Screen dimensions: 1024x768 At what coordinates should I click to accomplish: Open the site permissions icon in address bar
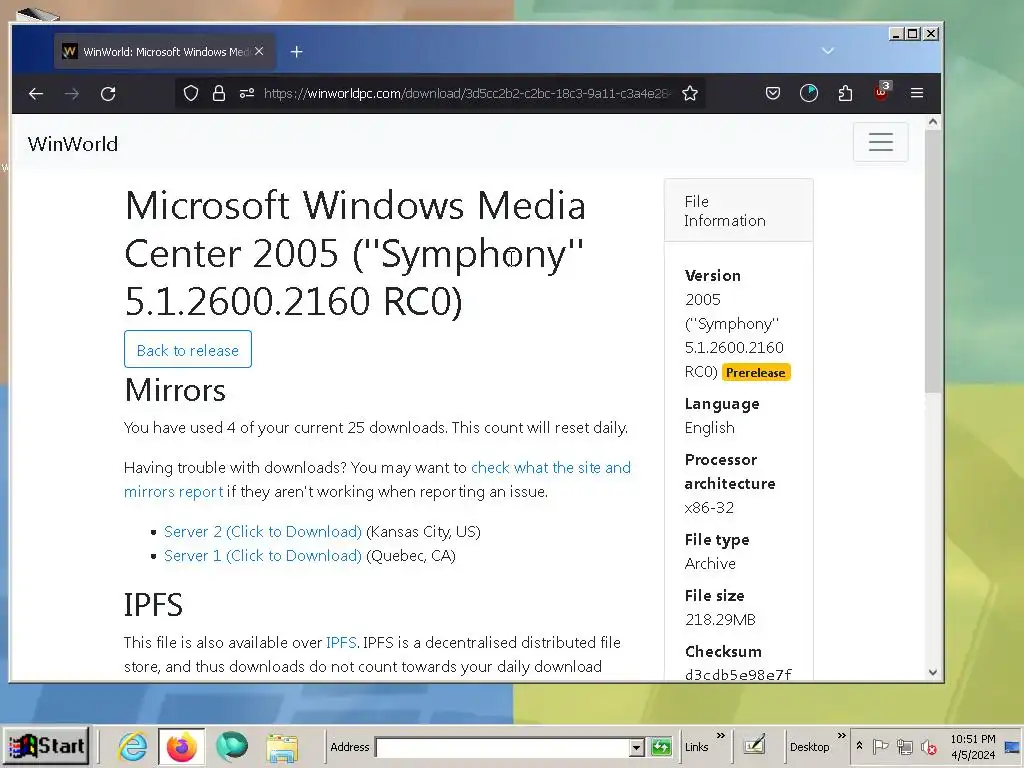[x=247, y=93]
